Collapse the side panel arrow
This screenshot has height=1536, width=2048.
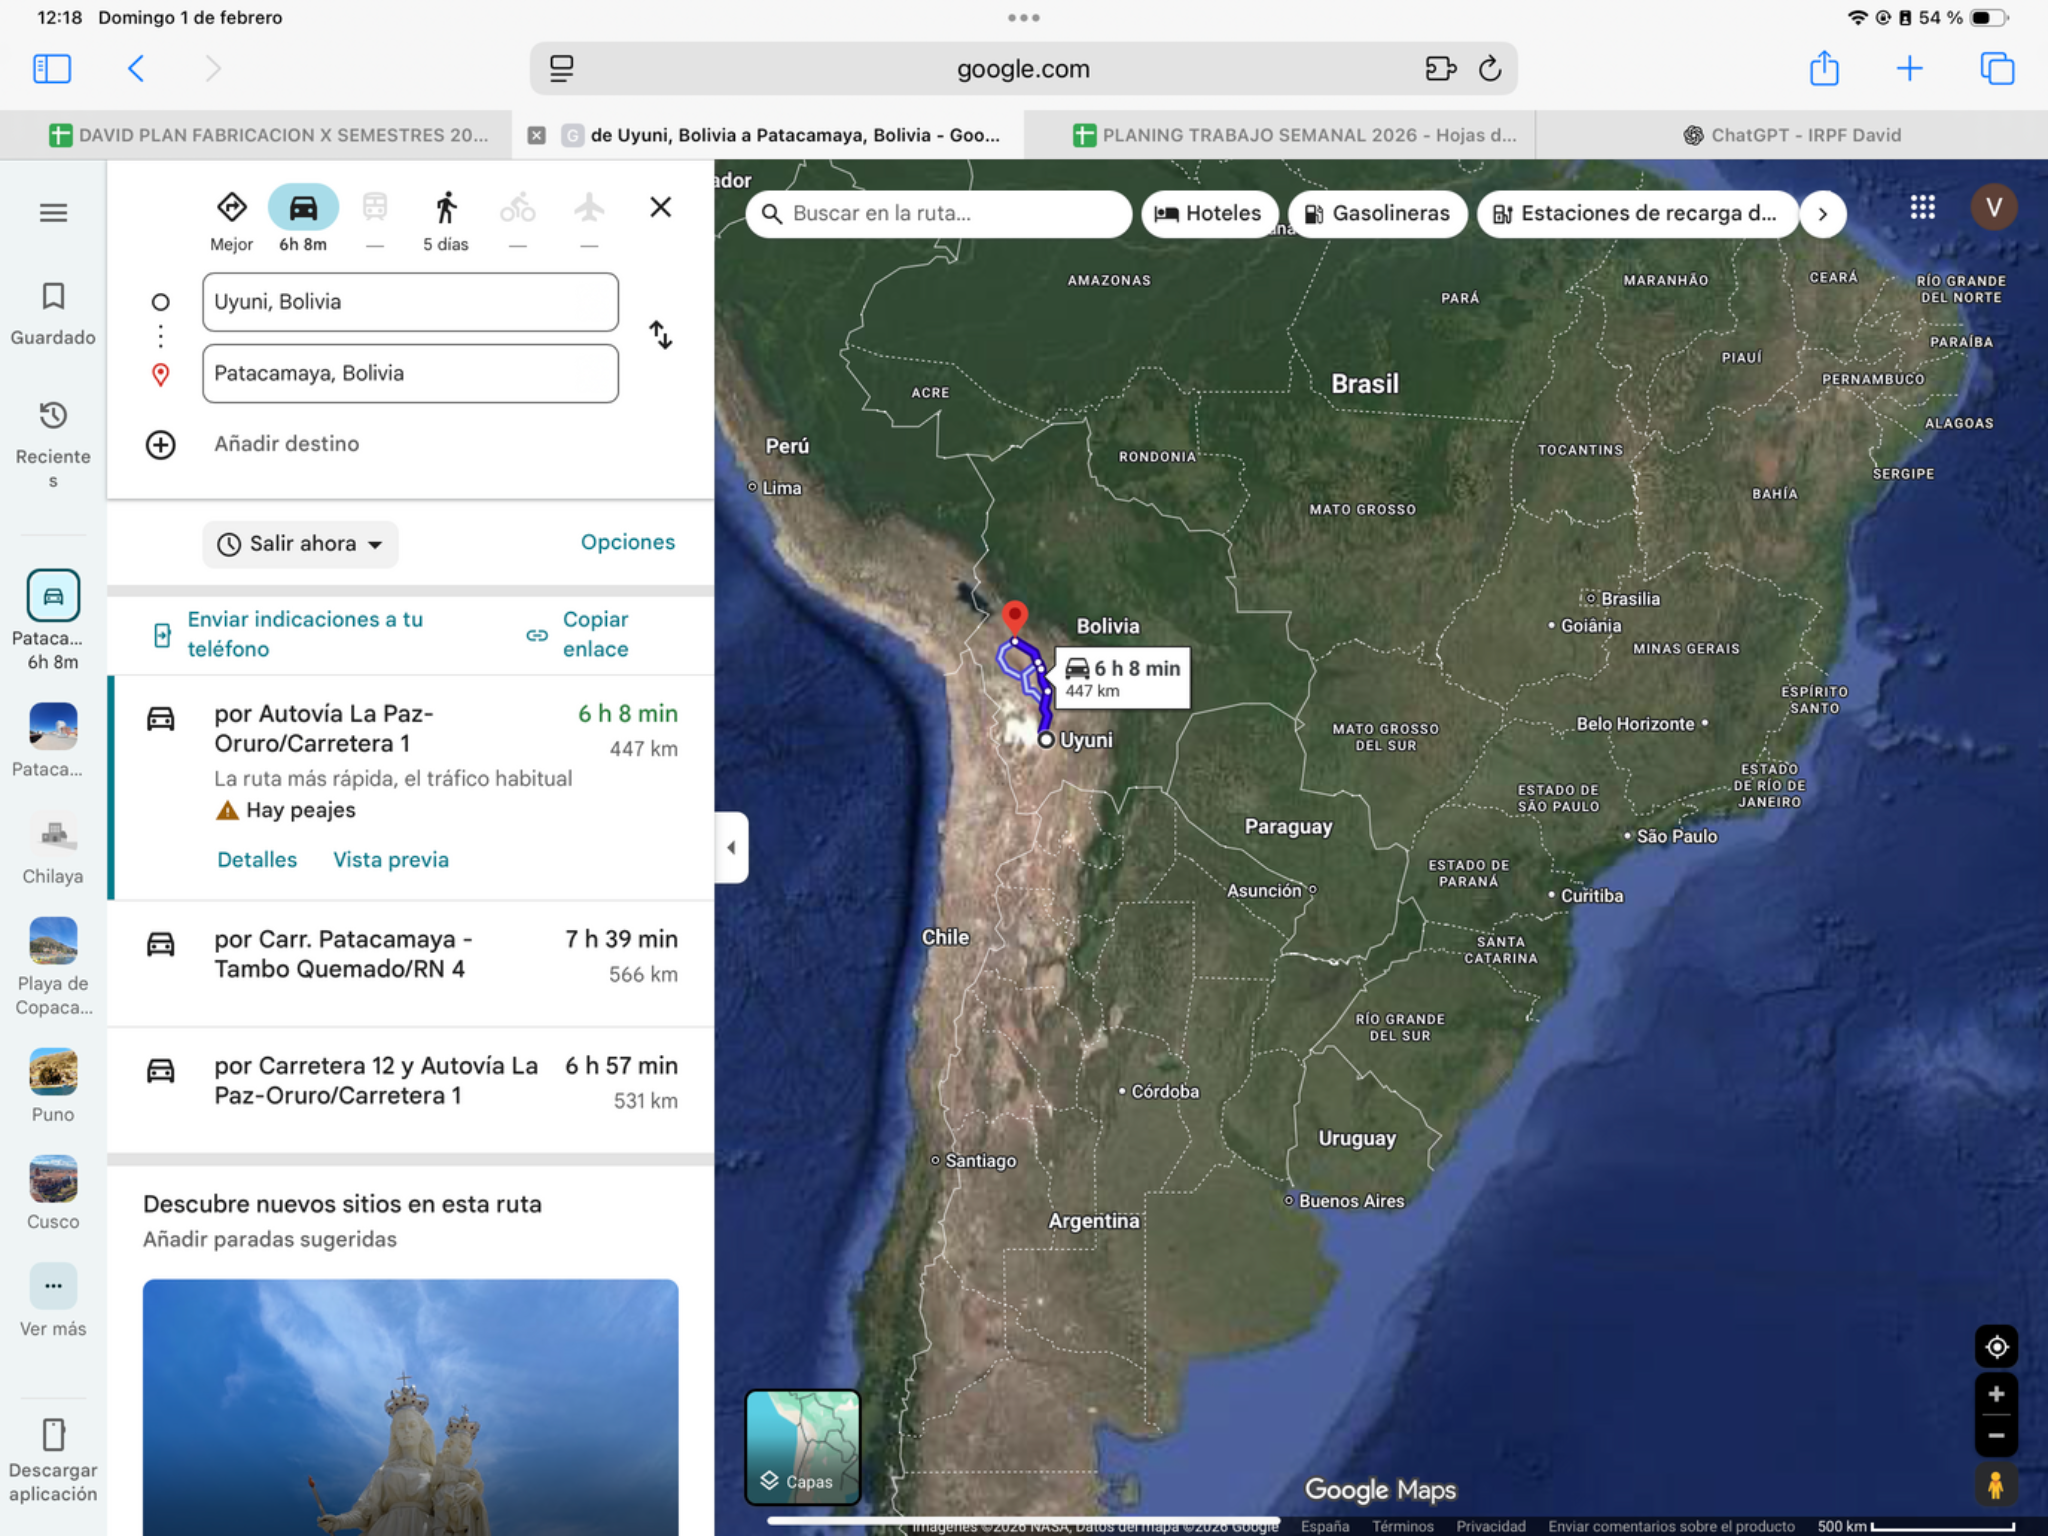731,847
